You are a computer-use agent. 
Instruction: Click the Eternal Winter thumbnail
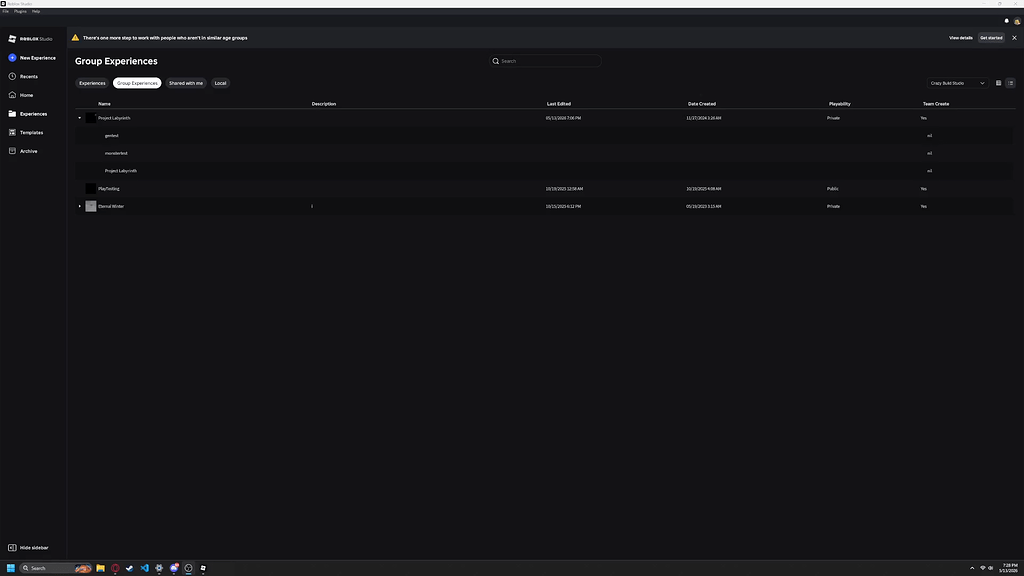click(91, 206)
